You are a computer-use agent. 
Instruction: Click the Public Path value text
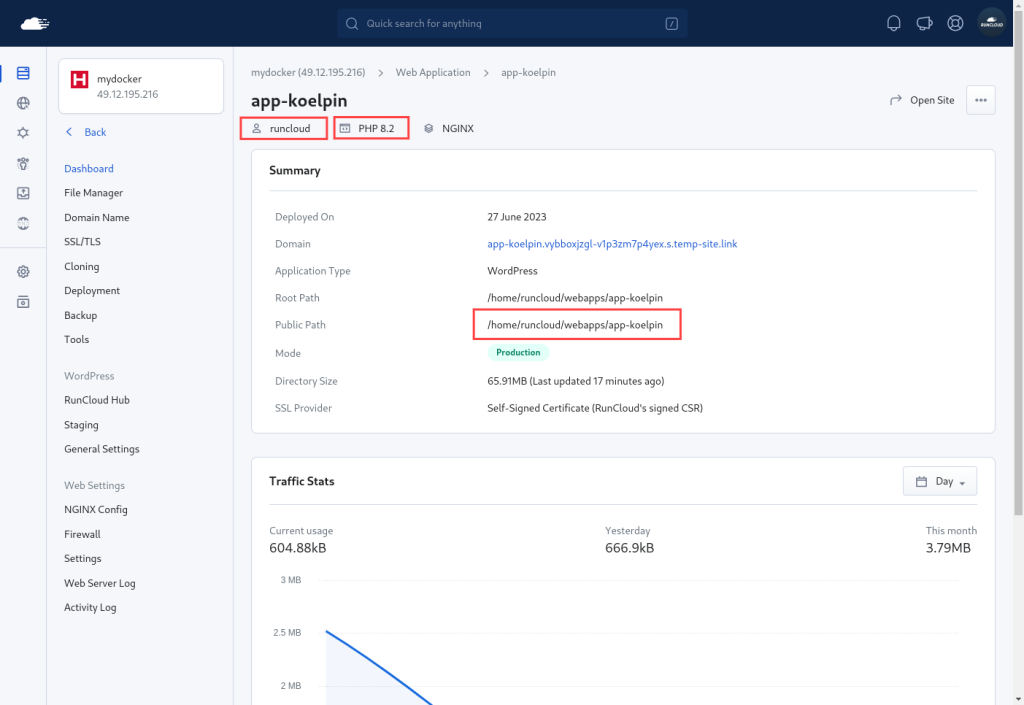(575, 324)
